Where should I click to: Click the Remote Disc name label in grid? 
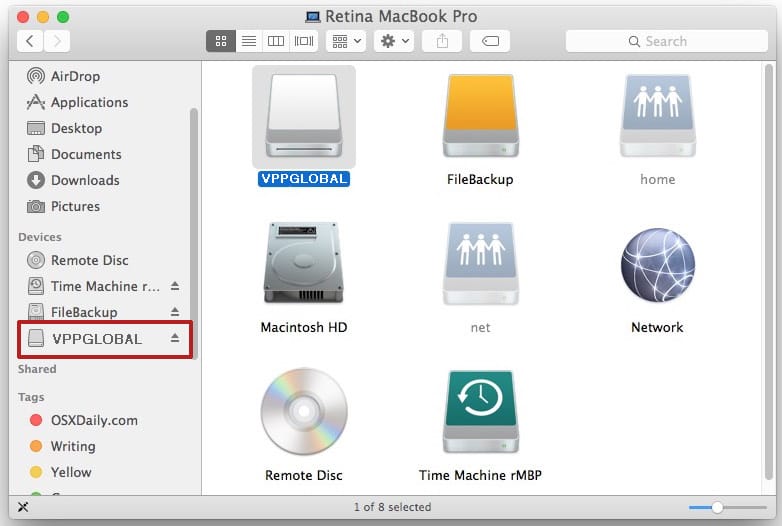[304, 475]
